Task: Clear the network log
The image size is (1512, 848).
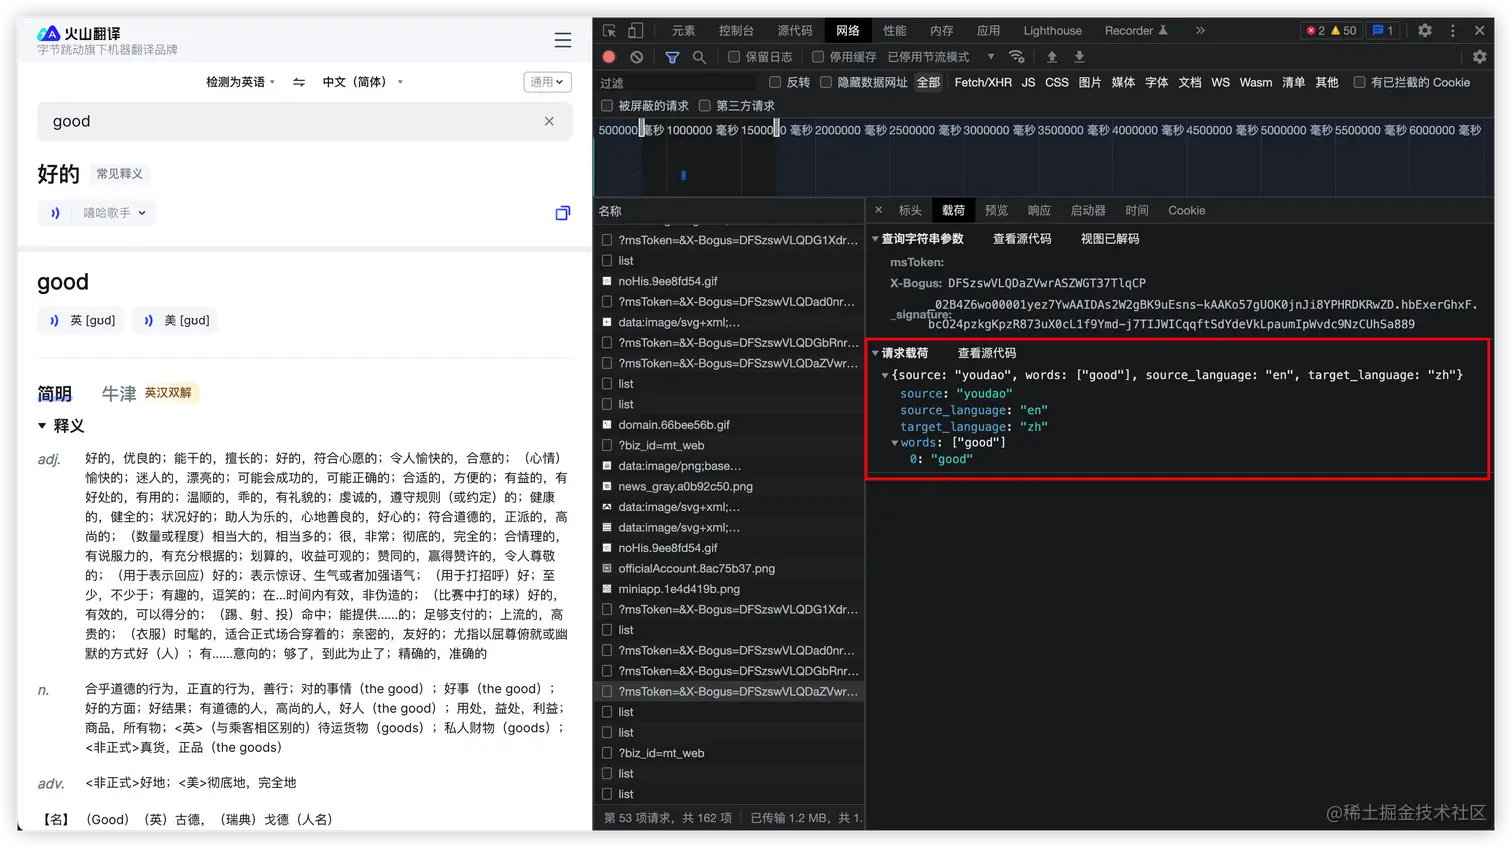Action: click(x=637, y=57)
